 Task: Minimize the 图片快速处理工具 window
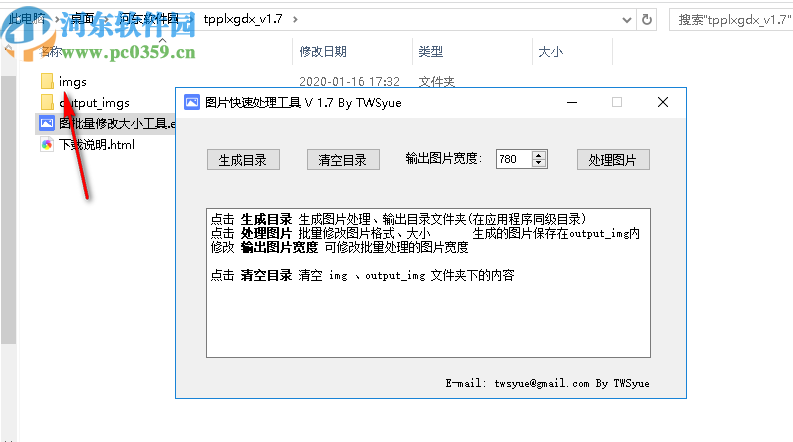point(572,103)
